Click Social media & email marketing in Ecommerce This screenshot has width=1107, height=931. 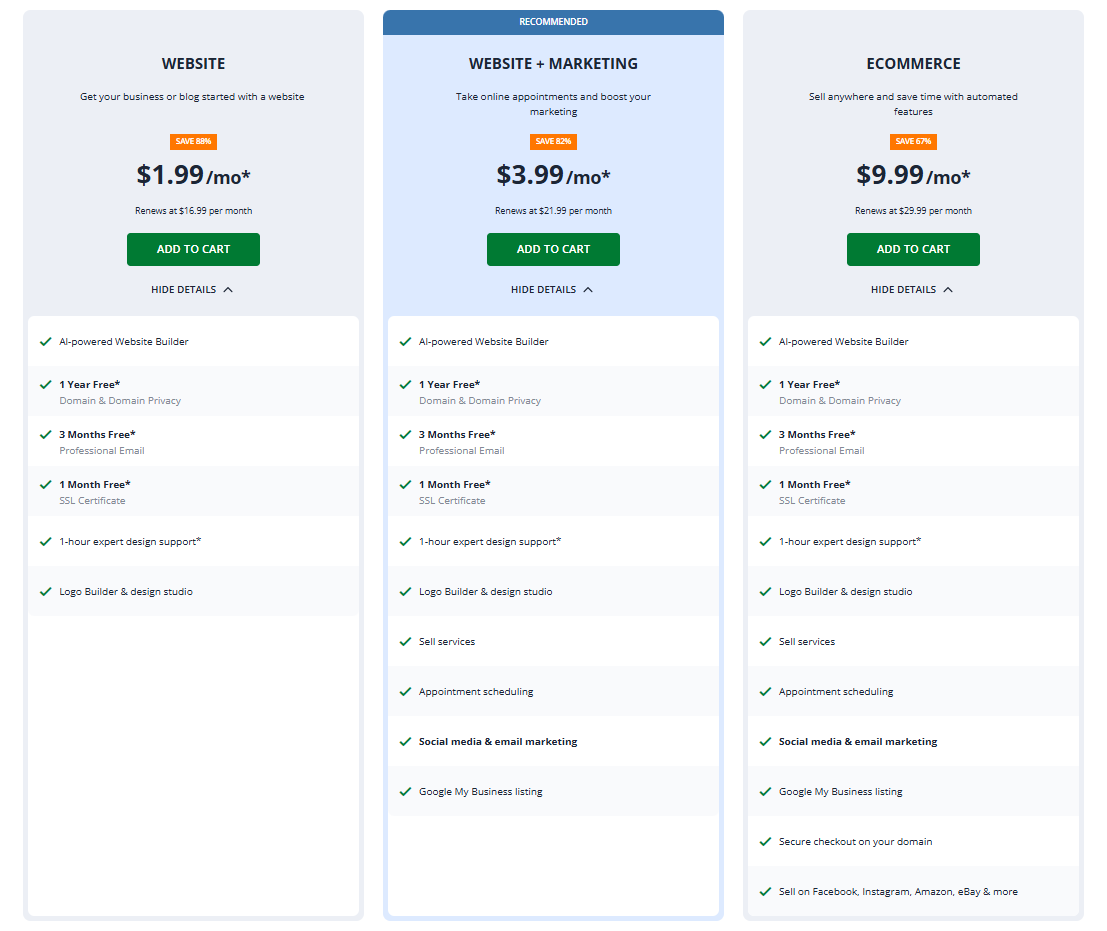pos(858,742)
